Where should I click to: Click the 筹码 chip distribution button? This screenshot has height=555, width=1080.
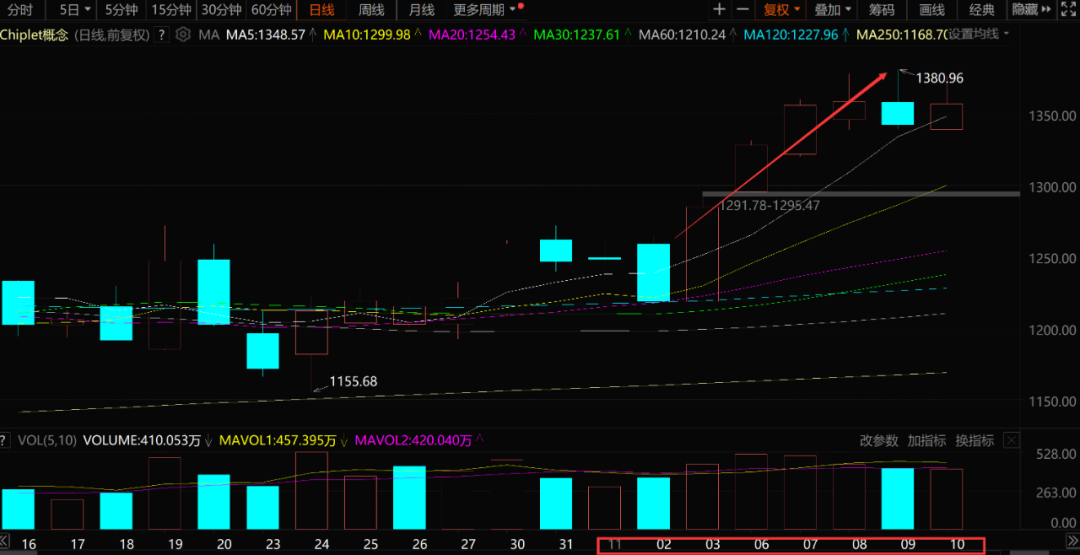tap(882, 10)
